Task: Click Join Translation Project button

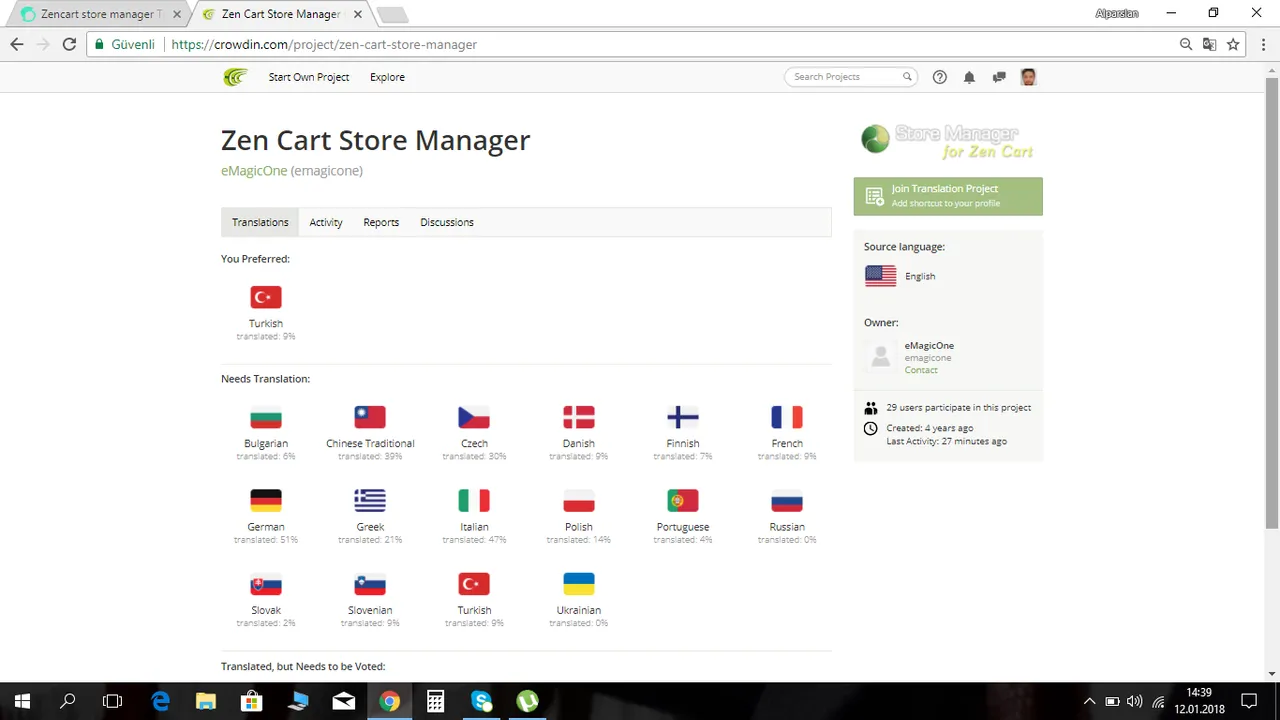Action: point(948,196)
